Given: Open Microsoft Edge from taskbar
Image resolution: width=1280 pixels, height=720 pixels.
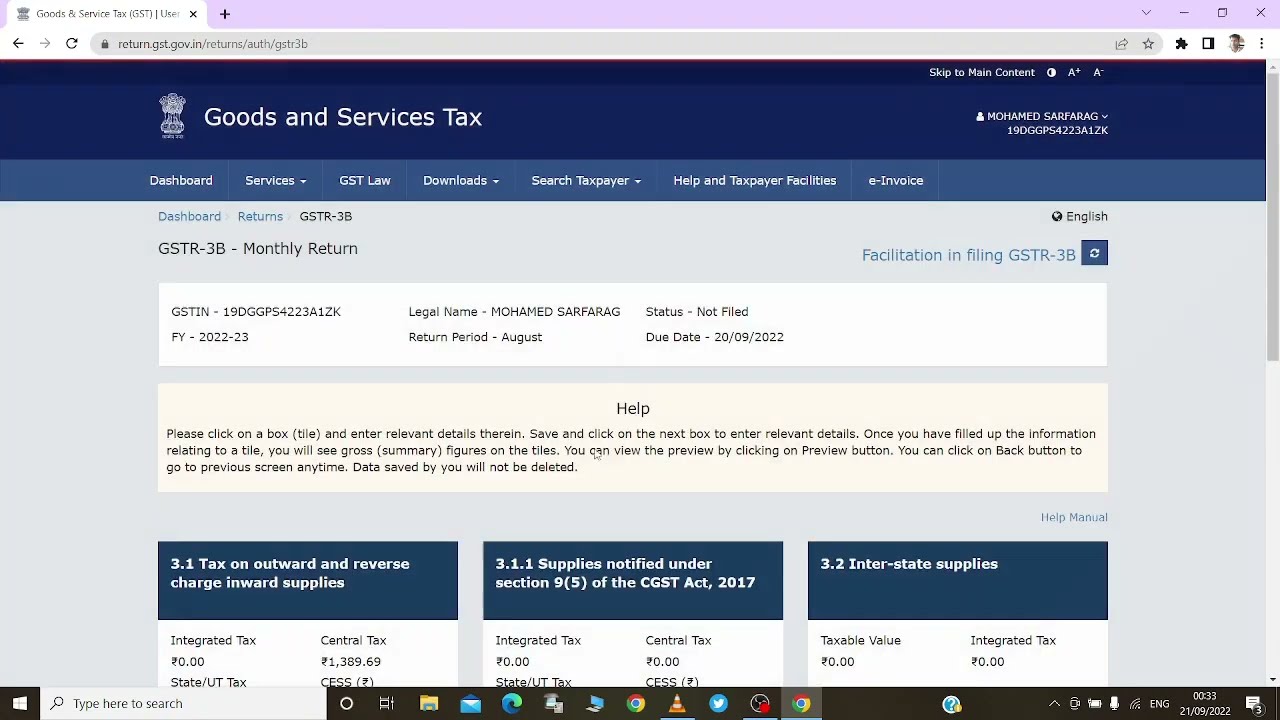Looking at the screenshot, I should [x=512, y=703].
